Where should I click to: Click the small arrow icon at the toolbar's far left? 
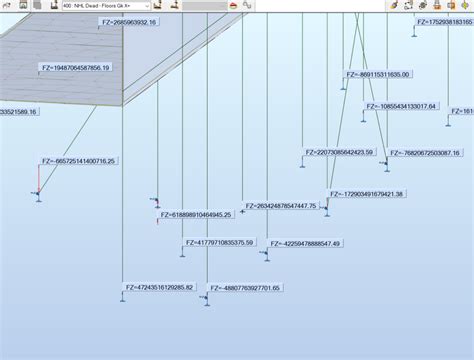click(7, 5)
